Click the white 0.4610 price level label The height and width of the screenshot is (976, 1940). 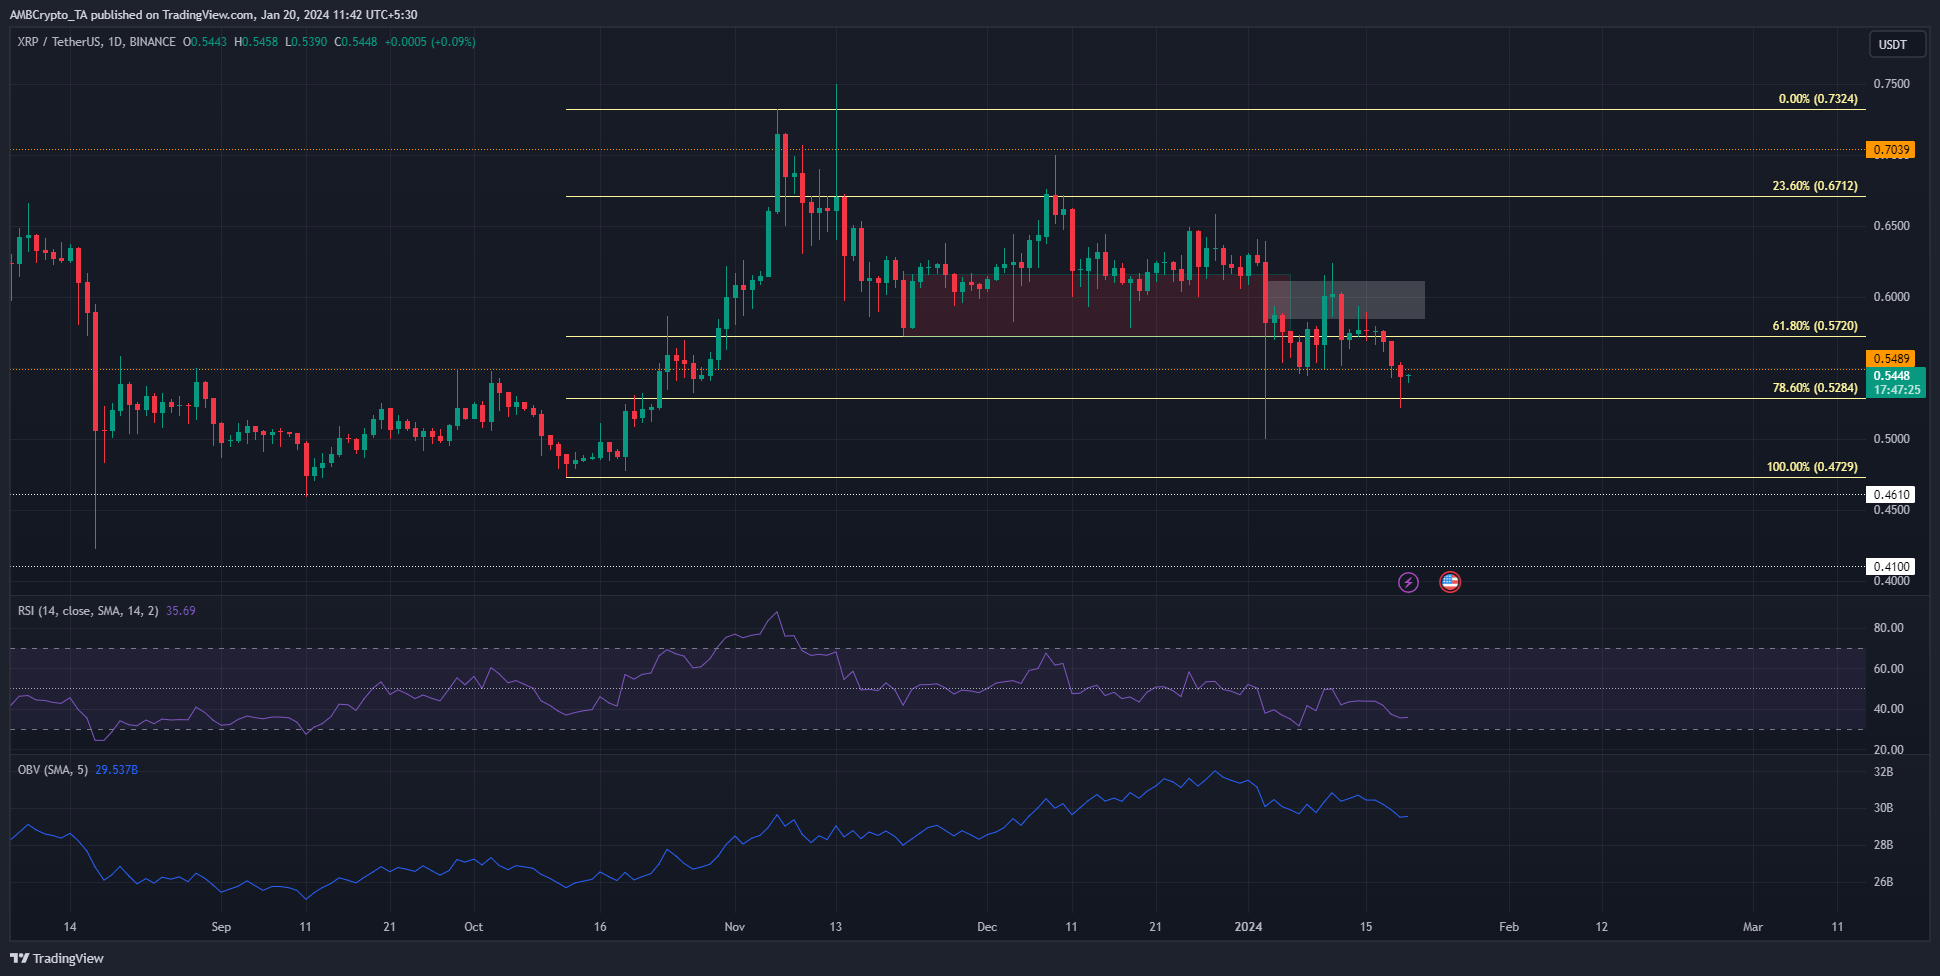click(x=1891, y=494)
